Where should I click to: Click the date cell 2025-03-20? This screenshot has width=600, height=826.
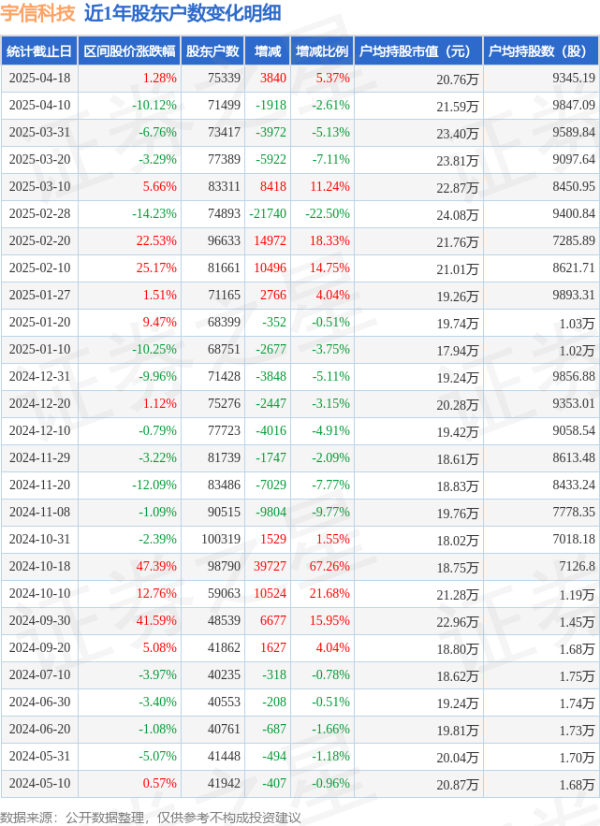(x=40, y=160)
